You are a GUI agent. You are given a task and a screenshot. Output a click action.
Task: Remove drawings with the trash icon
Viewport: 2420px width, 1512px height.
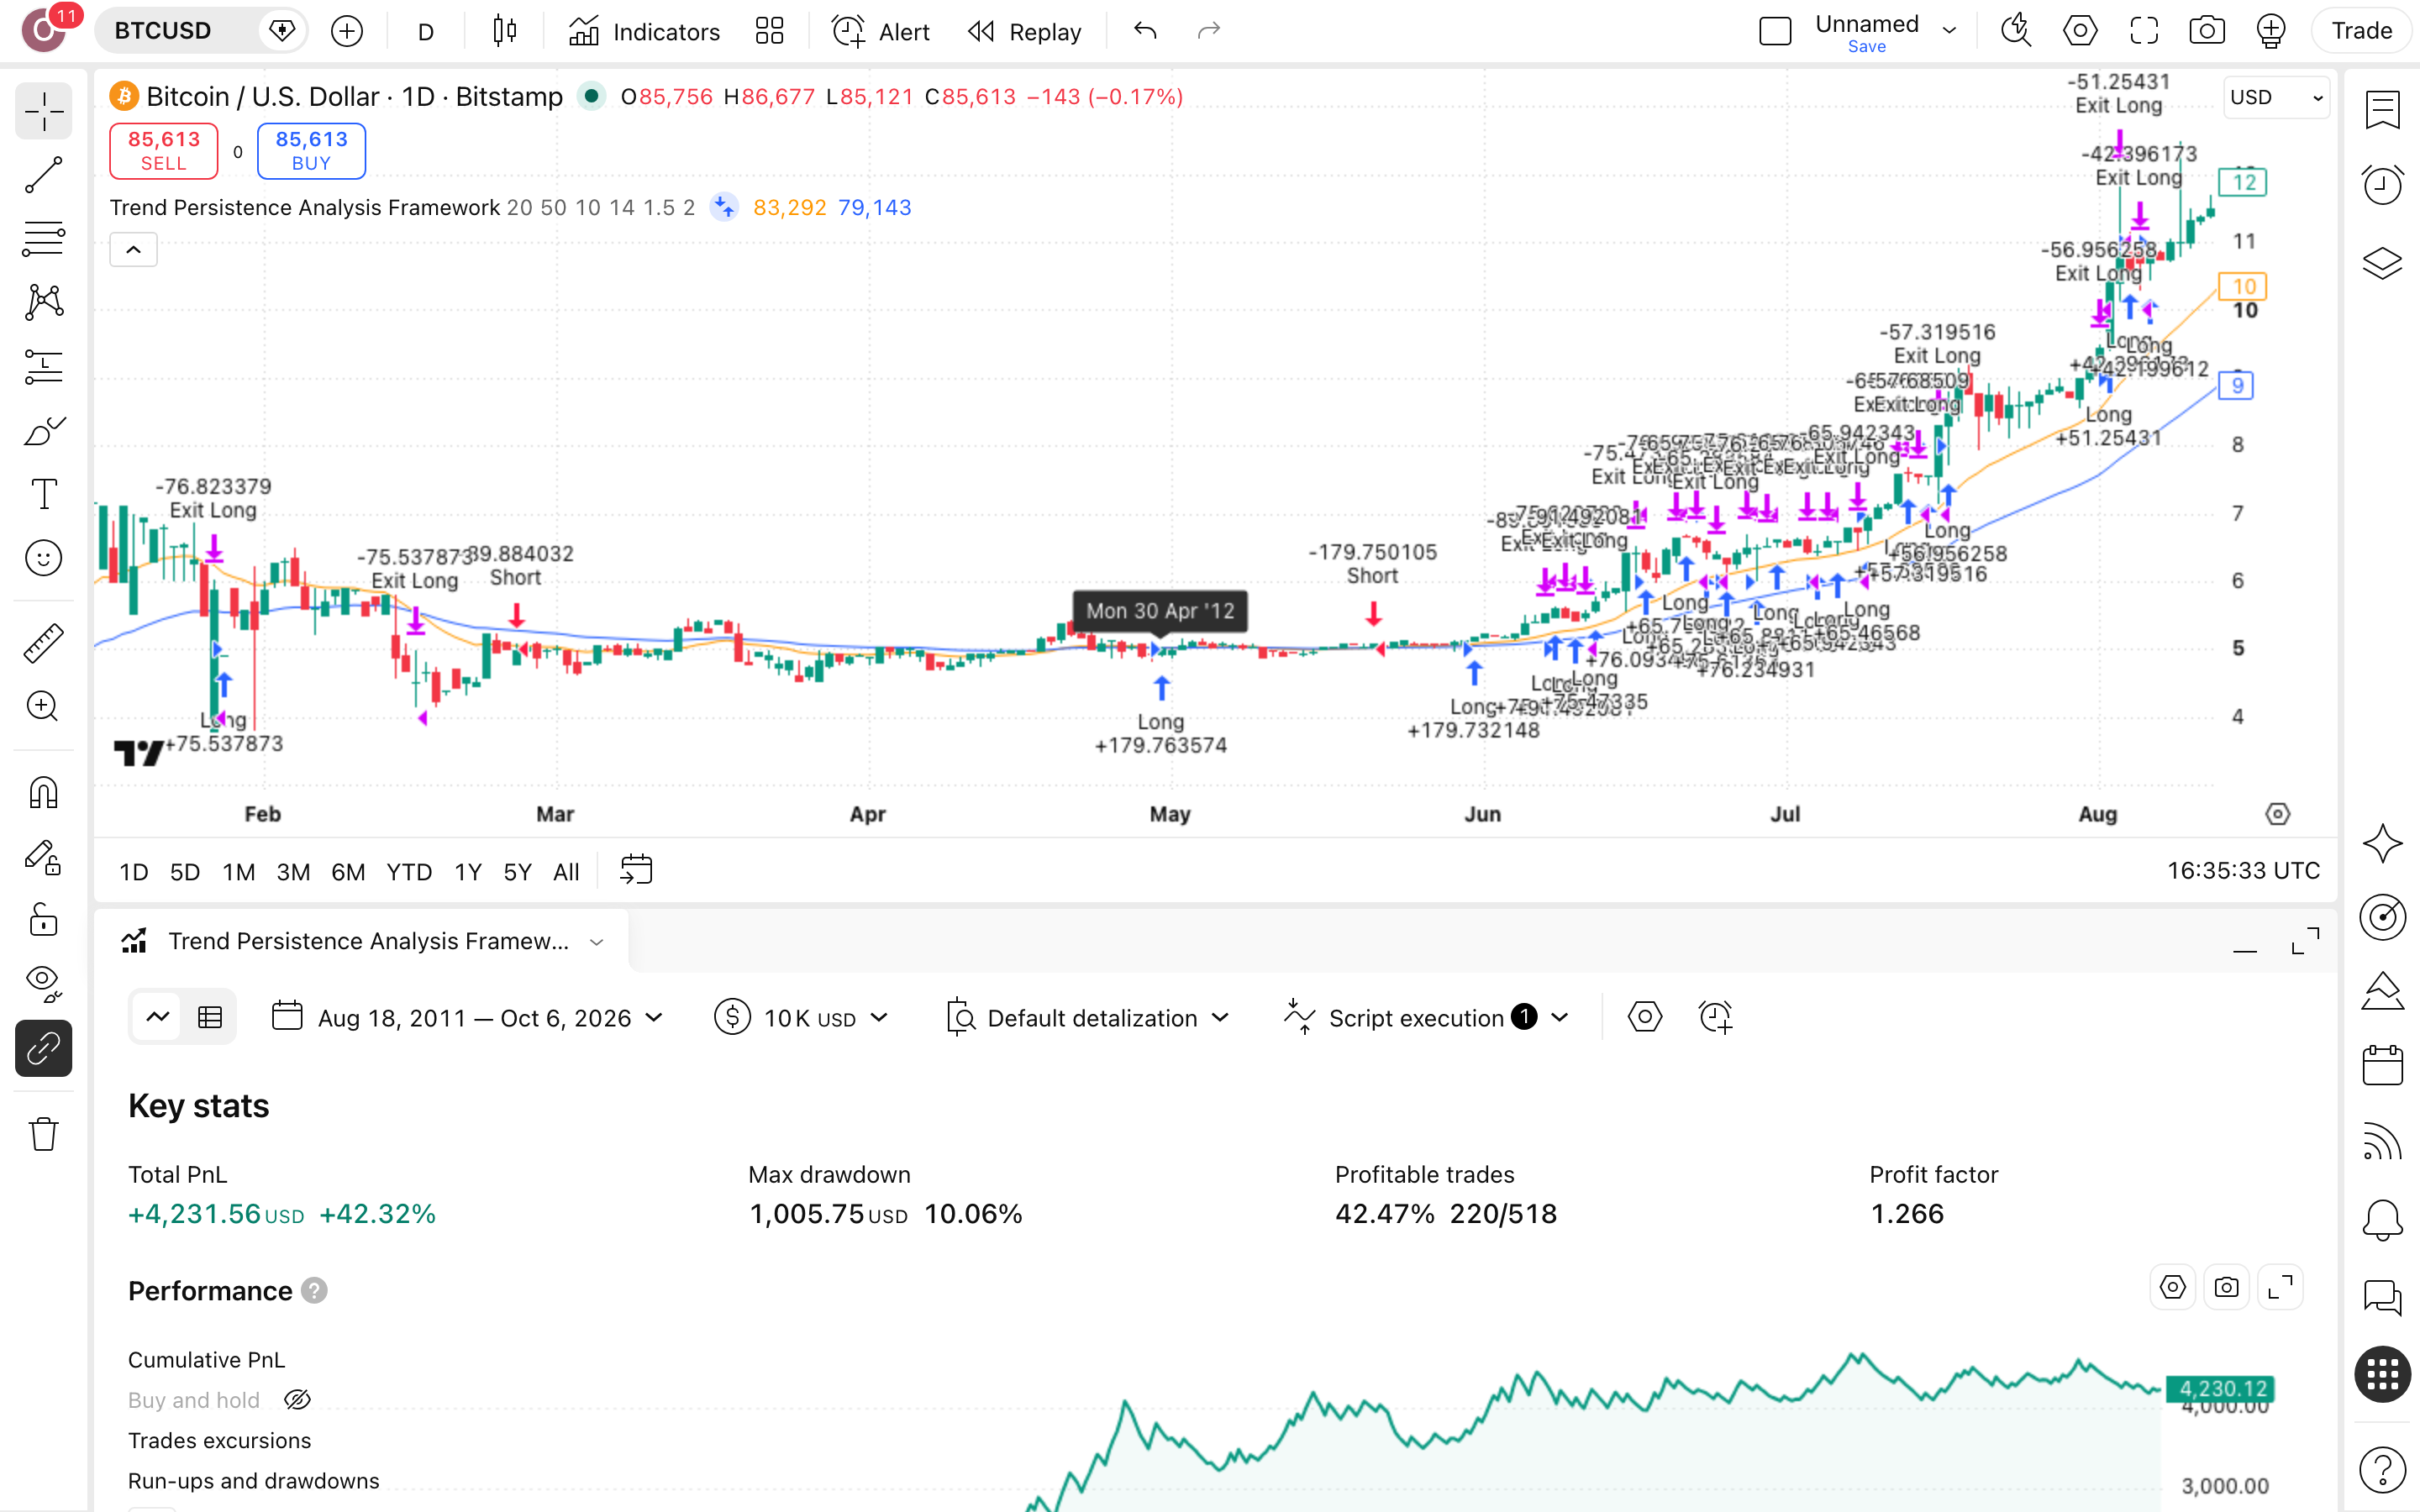click(x=43, y=1134)
